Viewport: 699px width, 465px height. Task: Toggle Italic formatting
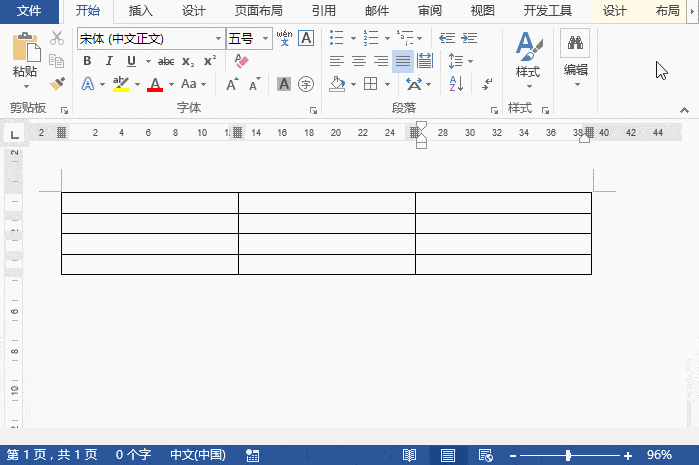click(104, 61)
